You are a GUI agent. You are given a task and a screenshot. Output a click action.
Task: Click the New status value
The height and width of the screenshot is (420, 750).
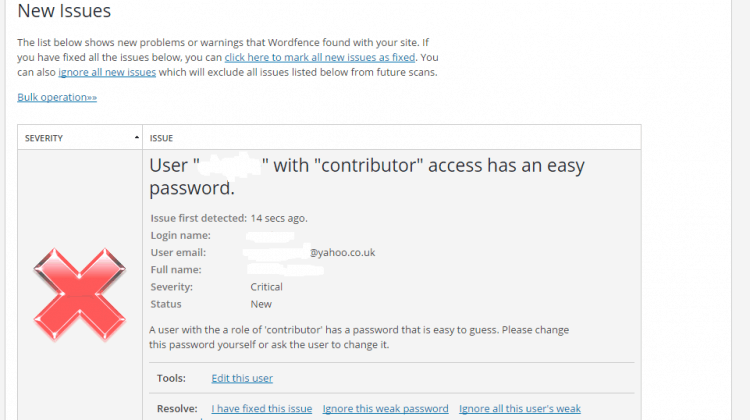(x=261, y=304)
